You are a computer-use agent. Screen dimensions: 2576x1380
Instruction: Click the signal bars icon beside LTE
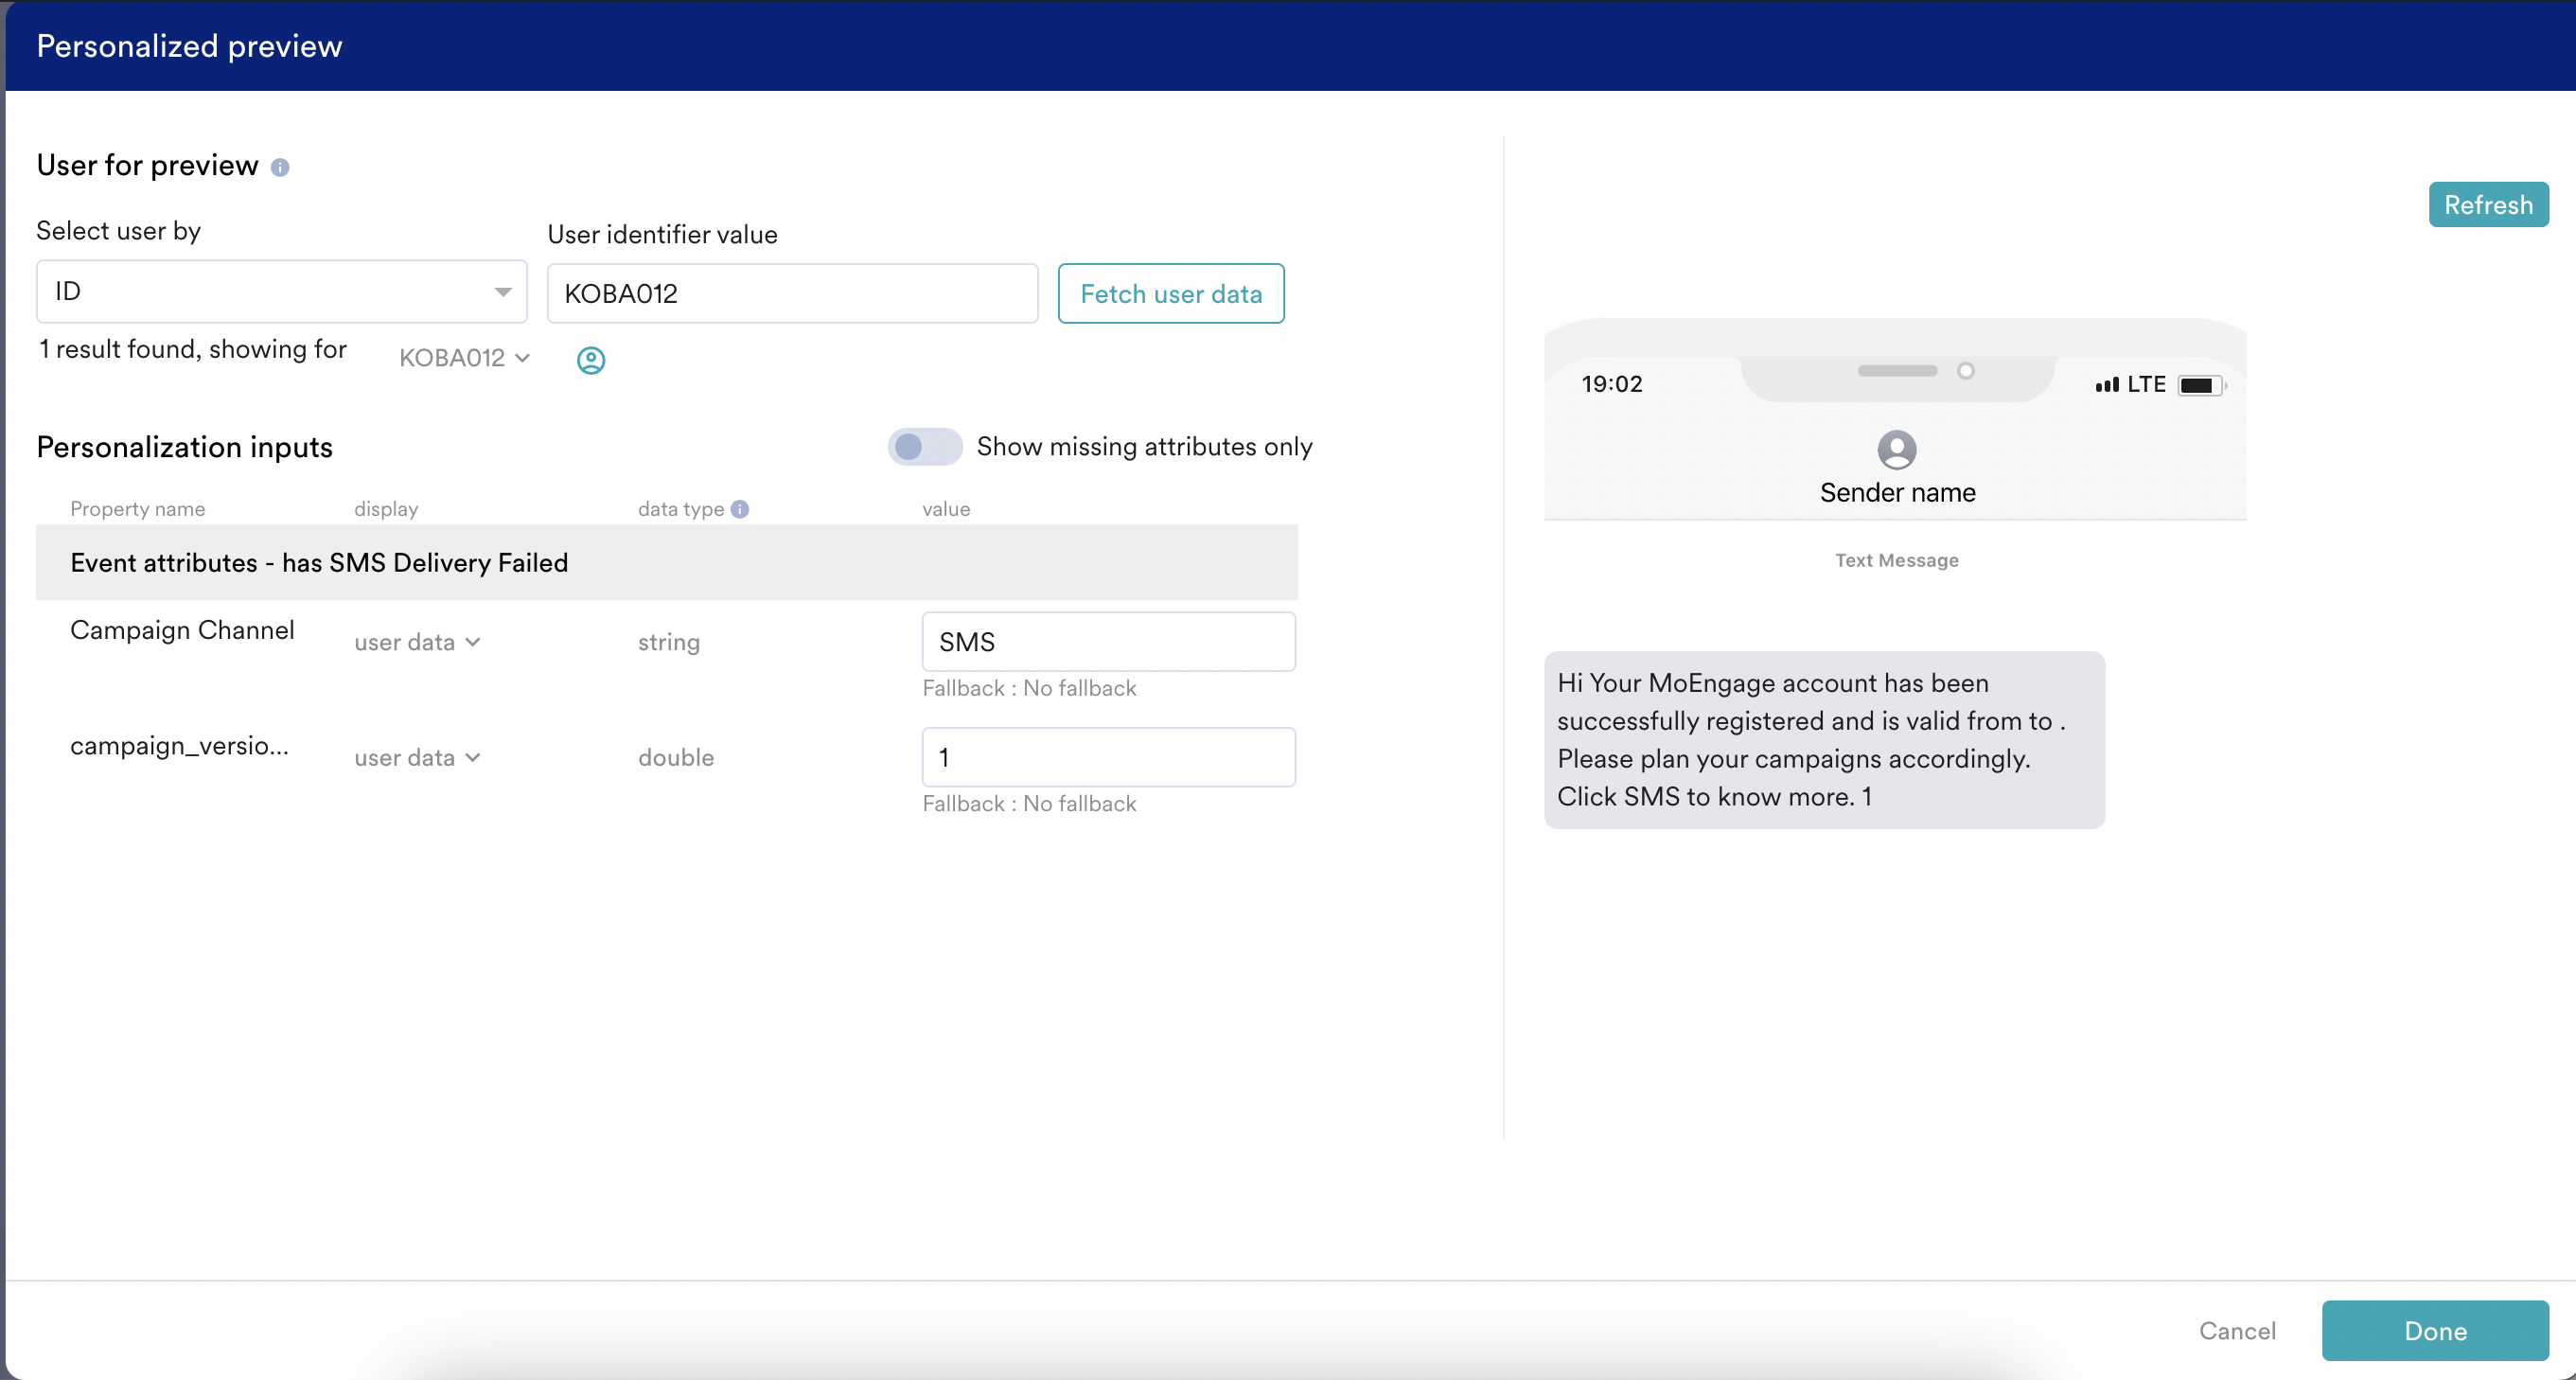pyautogui.click(x=2107, y=385)
